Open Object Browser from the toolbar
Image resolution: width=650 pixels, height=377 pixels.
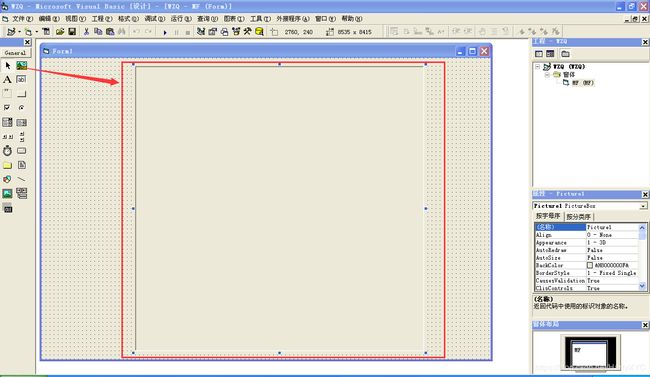pos(236,32)
